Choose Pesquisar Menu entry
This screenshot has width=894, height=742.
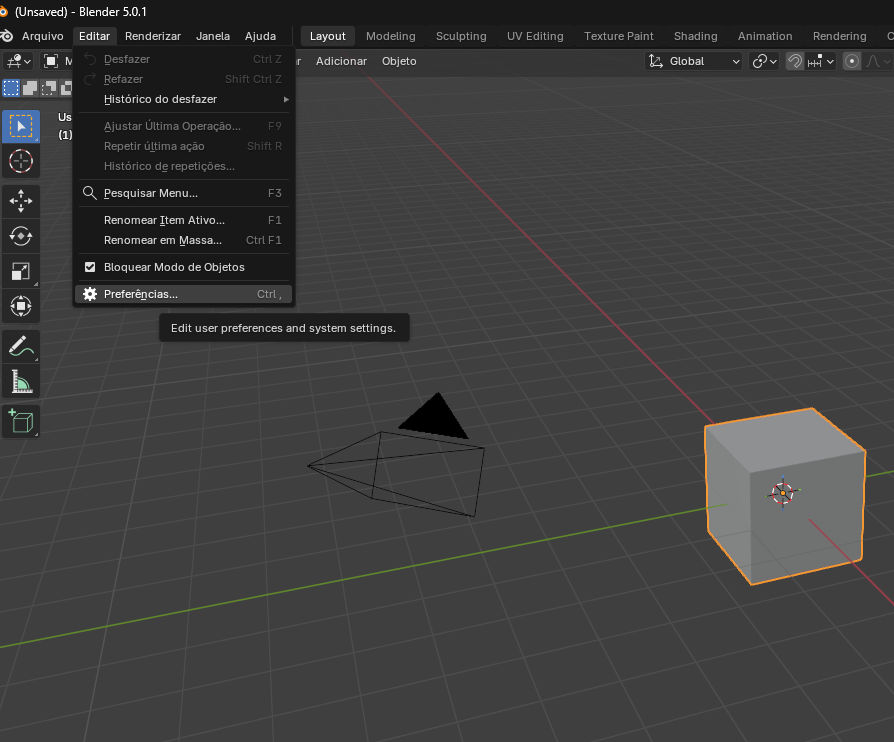[183, 193]
